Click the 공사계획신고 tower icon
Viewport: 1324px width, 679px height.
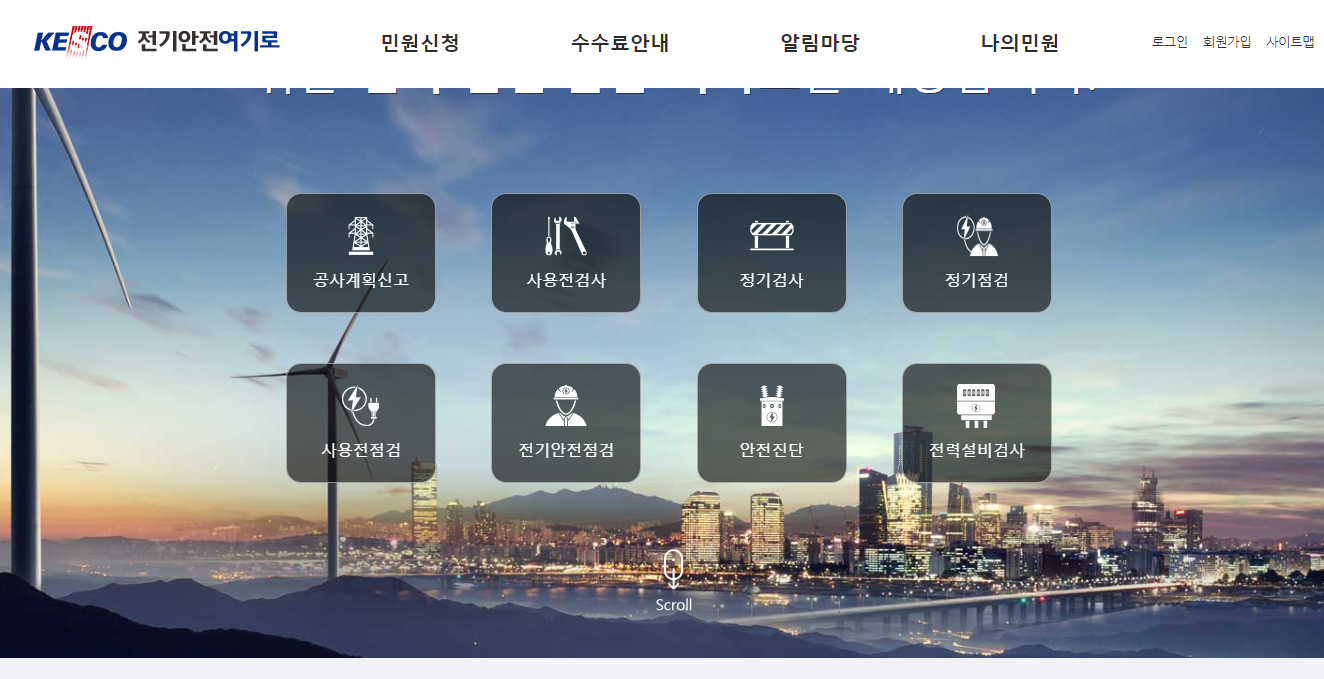(361, 235)
